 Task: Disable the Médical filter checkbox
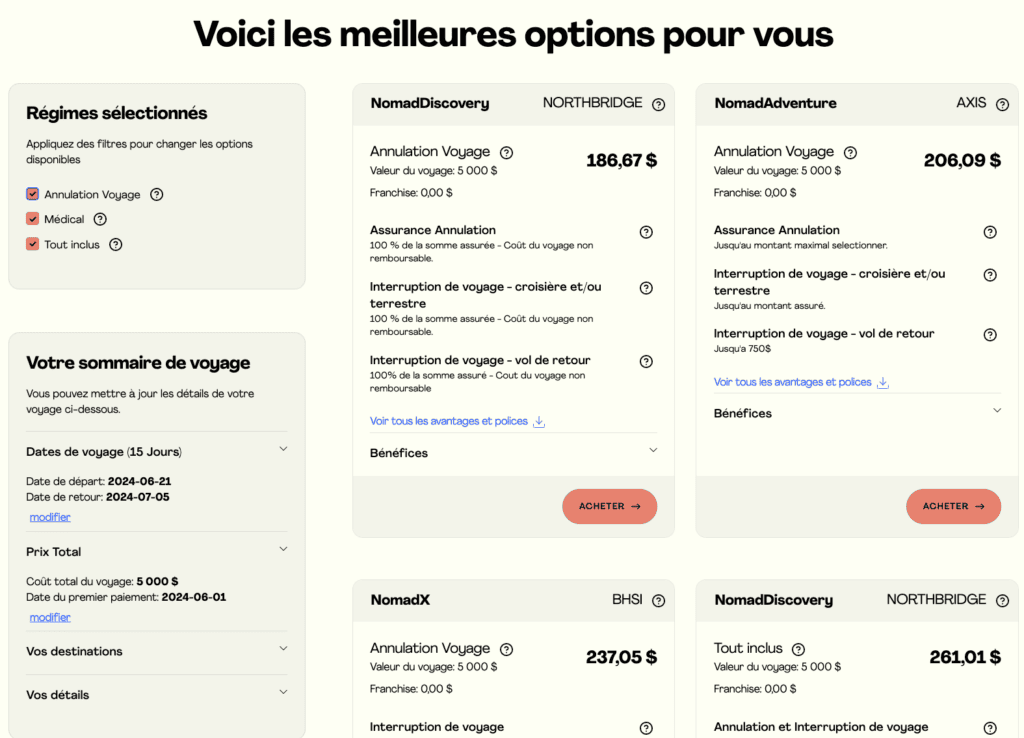pos(32,219)
